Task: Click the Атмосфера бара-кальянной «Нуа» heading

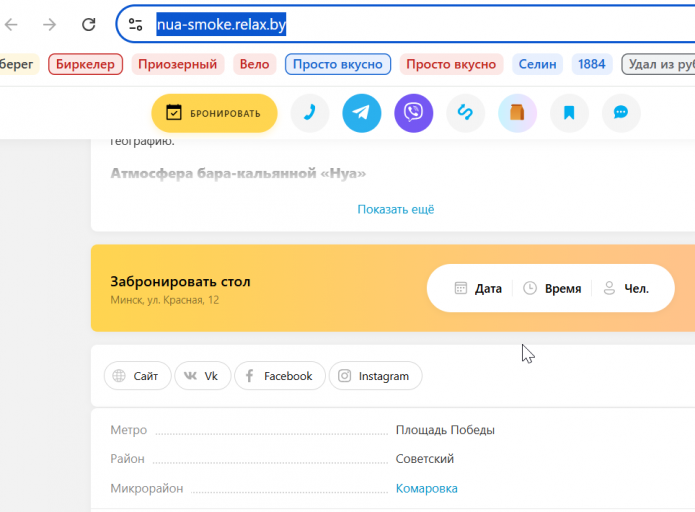Action: (238, 173)
